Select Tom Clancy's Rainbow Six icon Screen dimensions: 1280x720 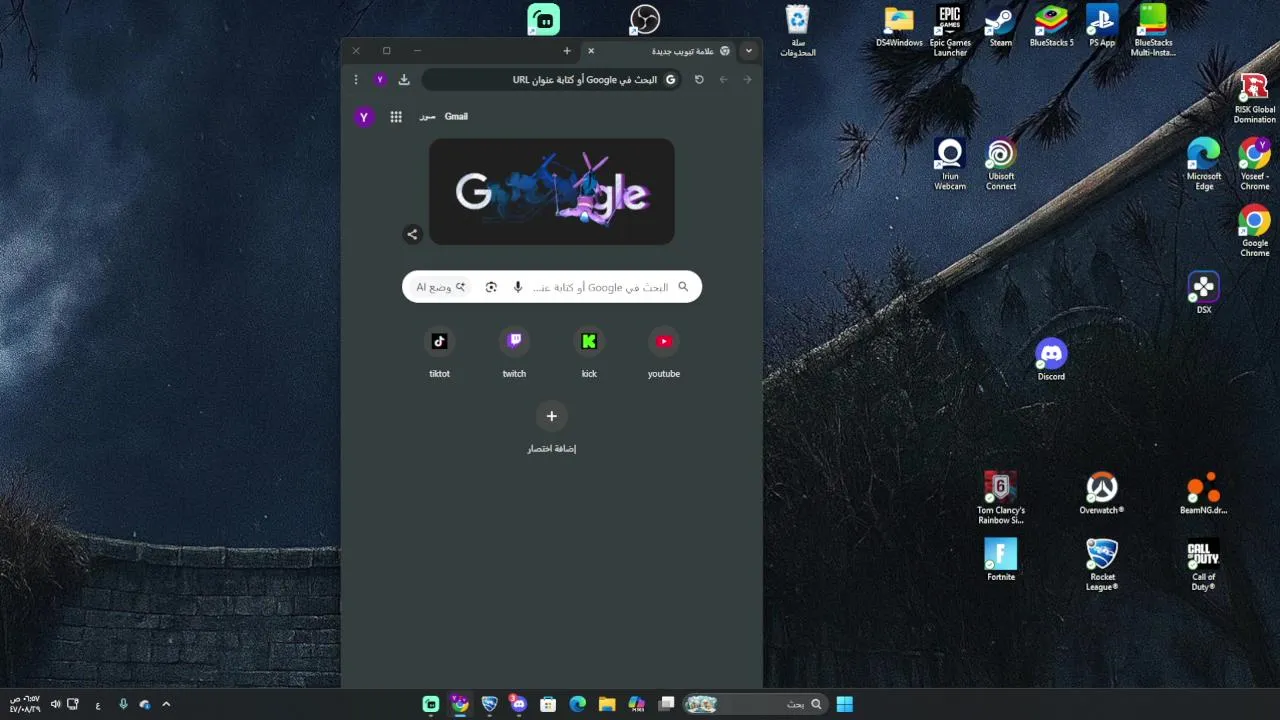(x=1000, y=498)
